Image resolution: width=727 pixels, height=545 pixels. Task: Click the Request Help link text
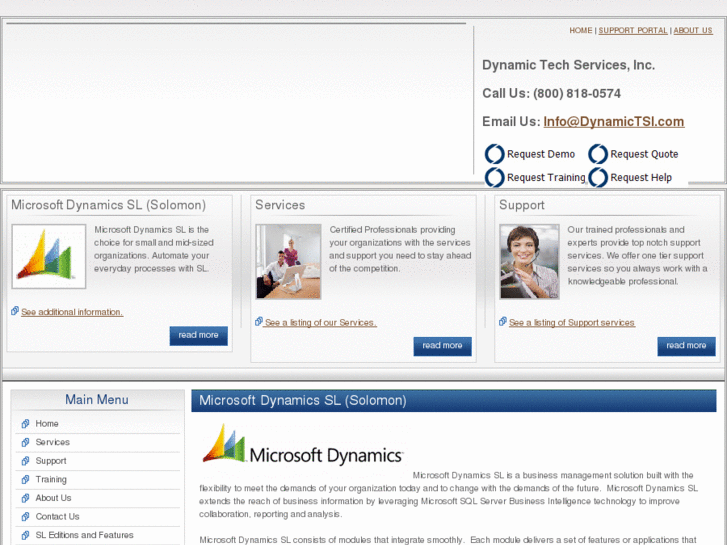(x=641, y=178)
